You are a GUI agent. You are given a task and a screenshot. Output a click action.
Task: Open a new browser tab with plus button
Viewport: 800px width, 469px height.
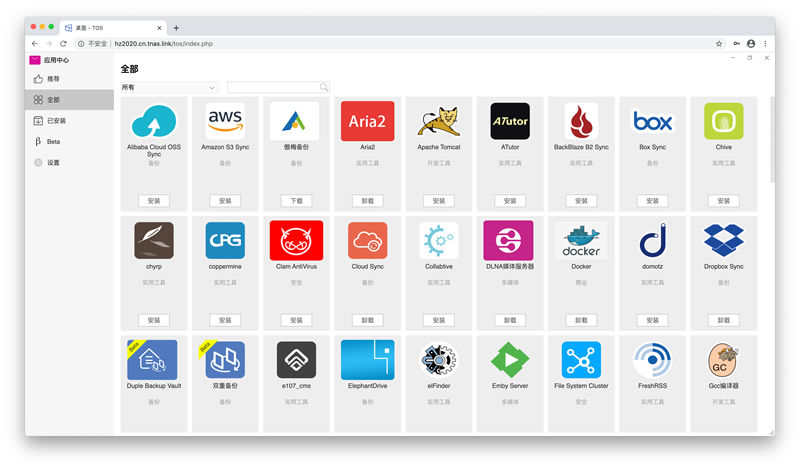tap(176, 28)
